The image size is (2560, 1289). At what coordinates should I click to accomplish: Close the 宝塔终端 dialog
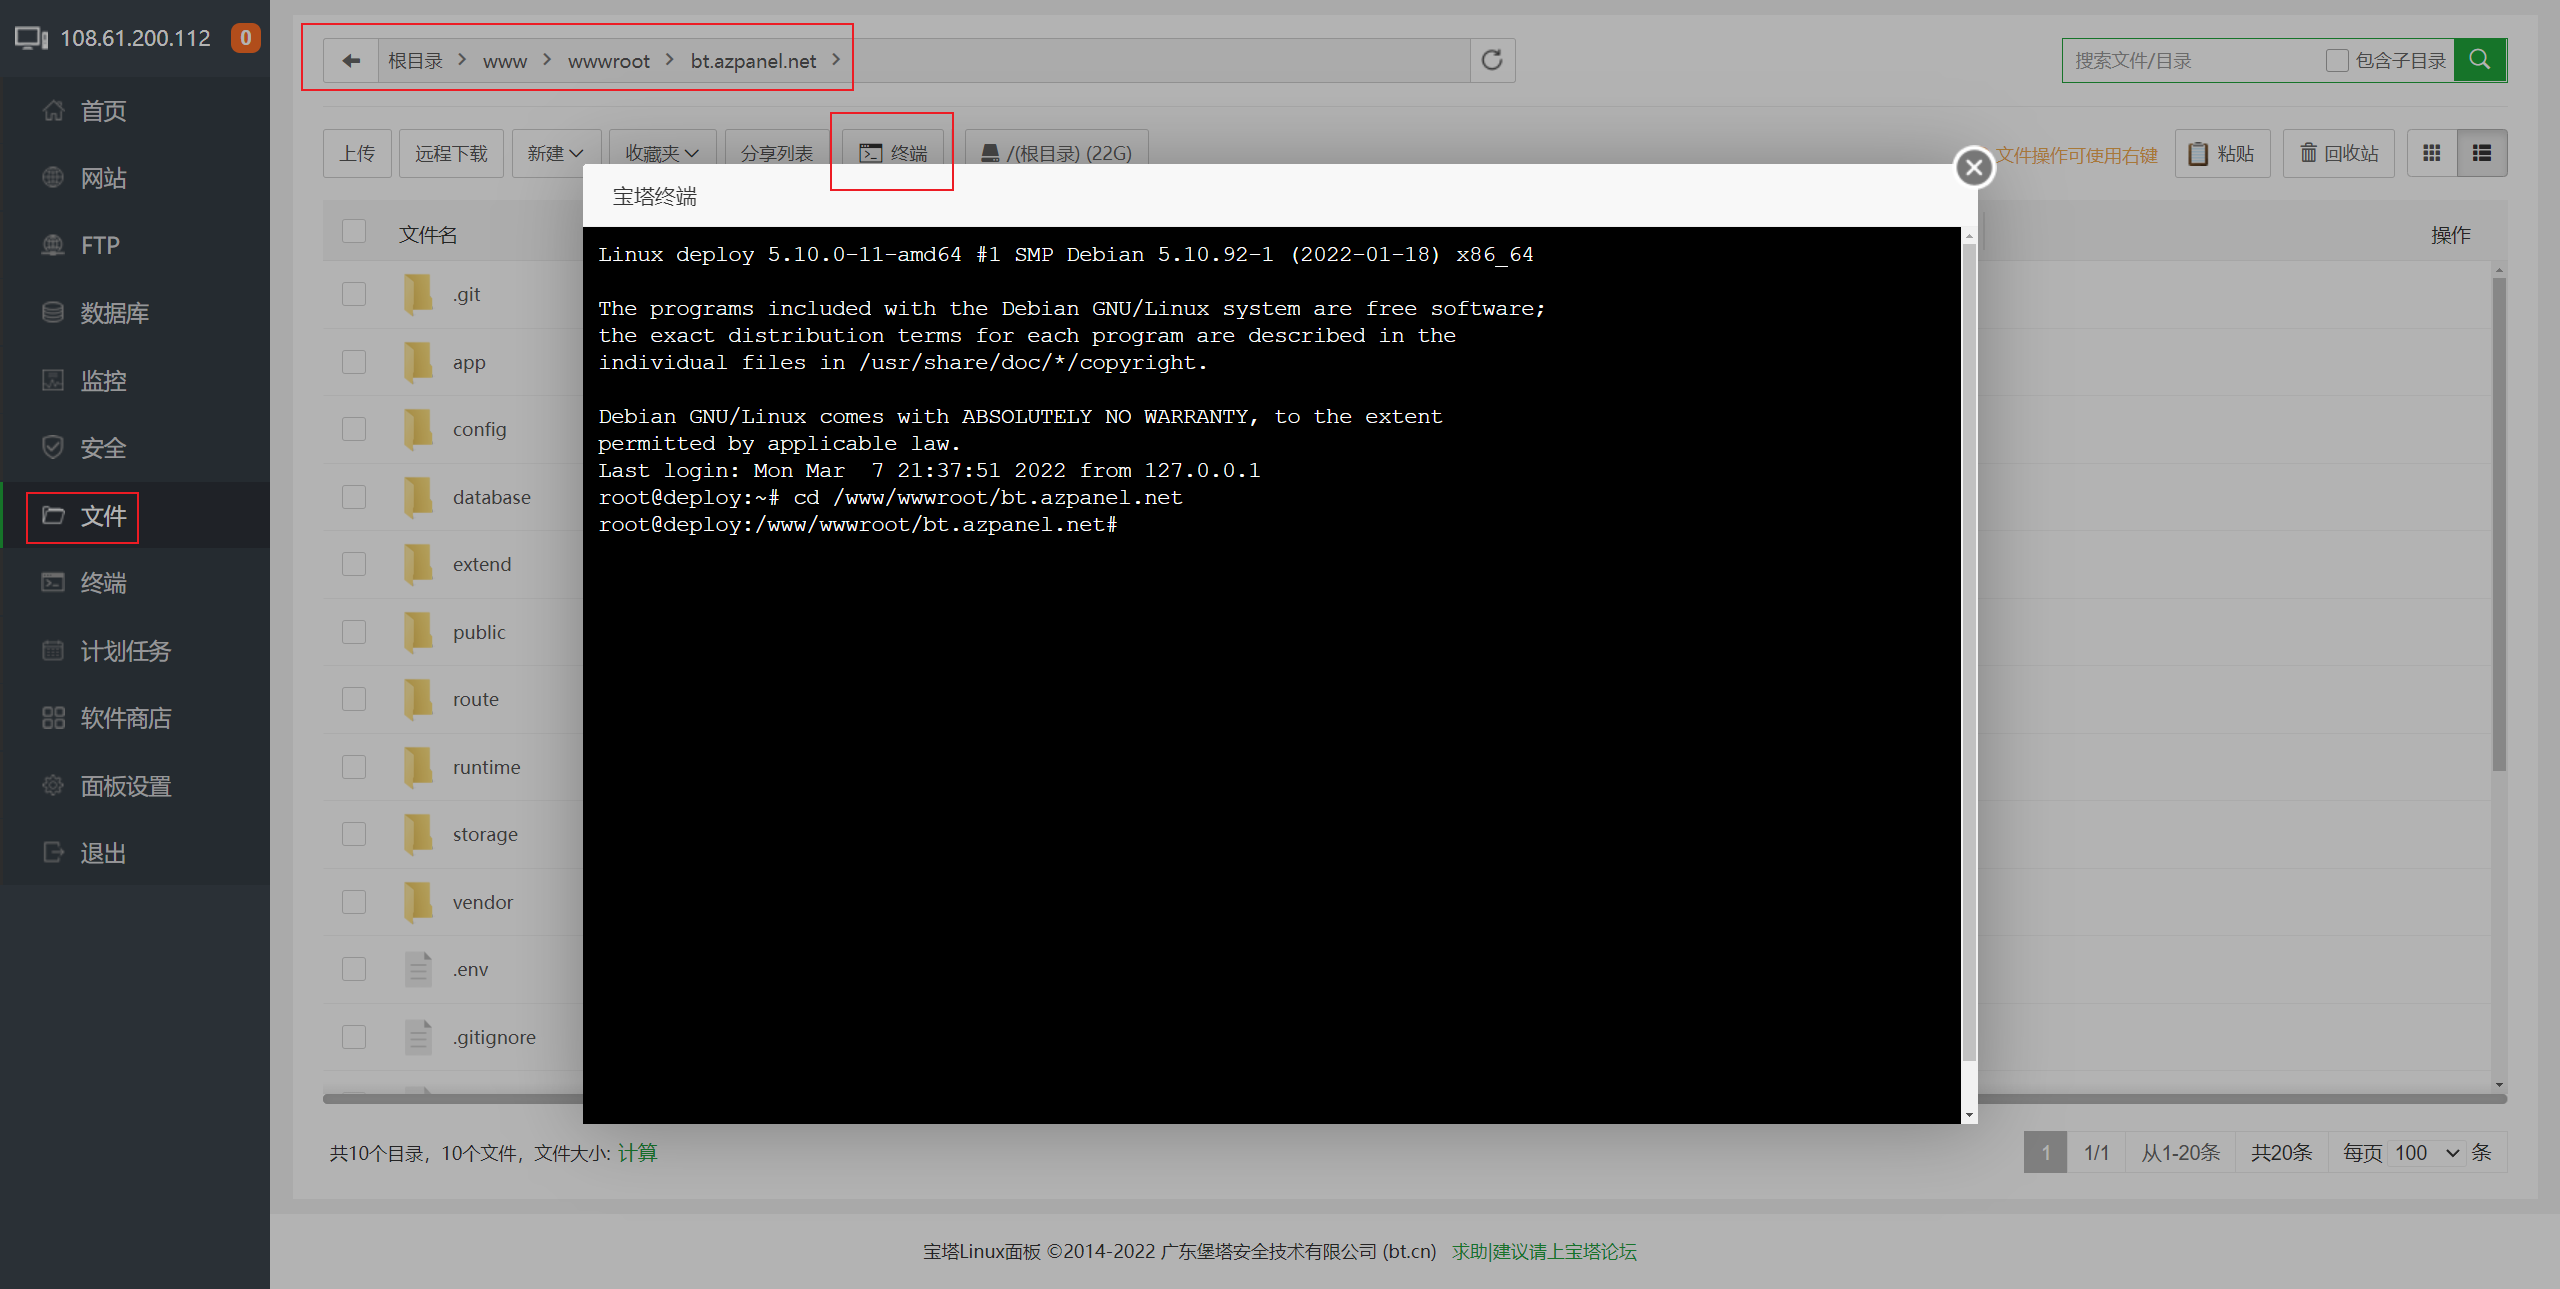[x=1974, y=168]
